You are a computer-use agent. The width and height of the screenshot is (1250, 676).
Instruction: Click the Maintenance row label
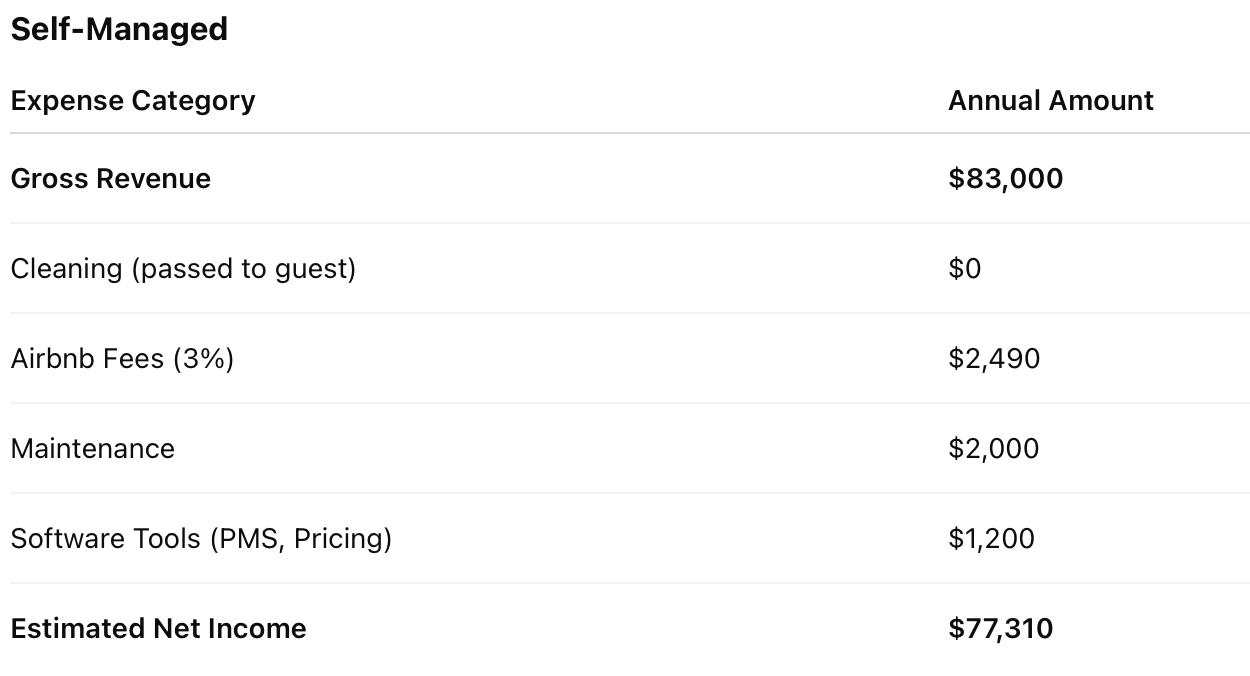(93, 449)
